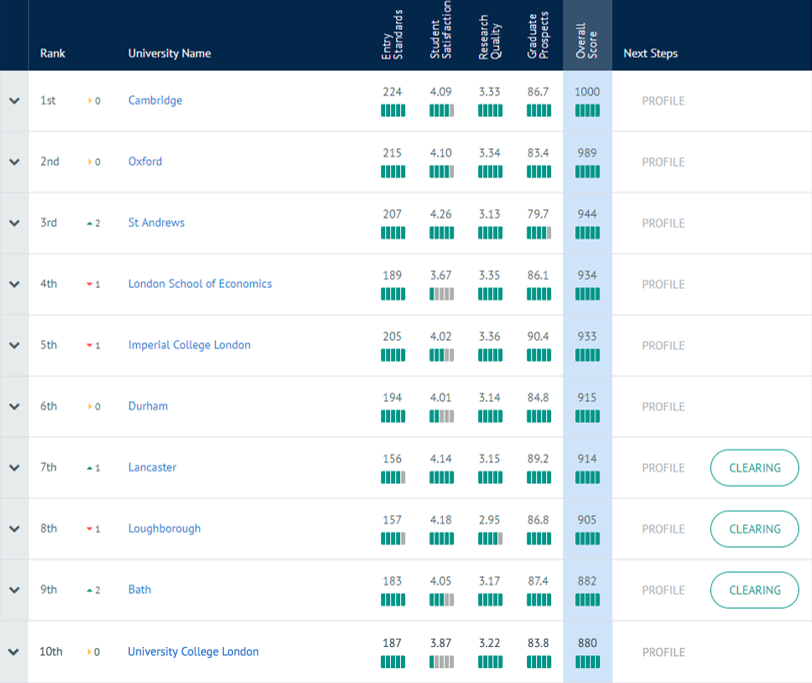Click Loughborough research quality bar under 2.95
812x683 pixels.
[490, 538]
